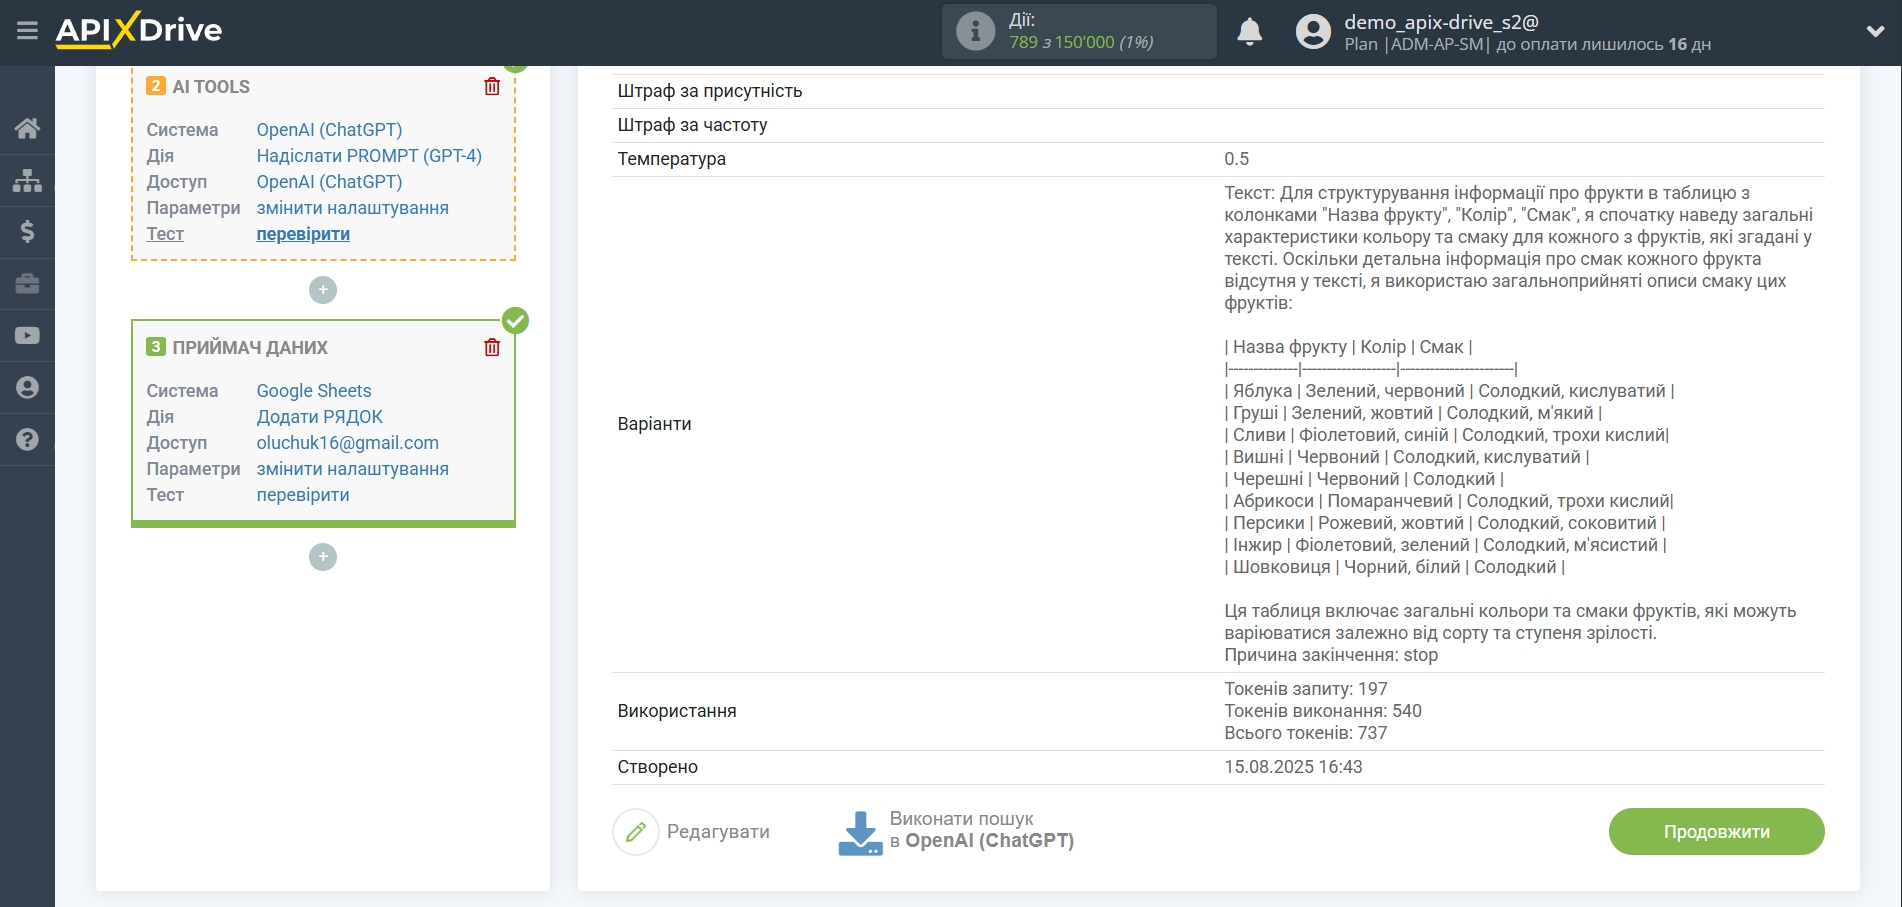This screenshot has width=1902, height=907.
Task: Open notifications bell
Action: pos(1249,32)
